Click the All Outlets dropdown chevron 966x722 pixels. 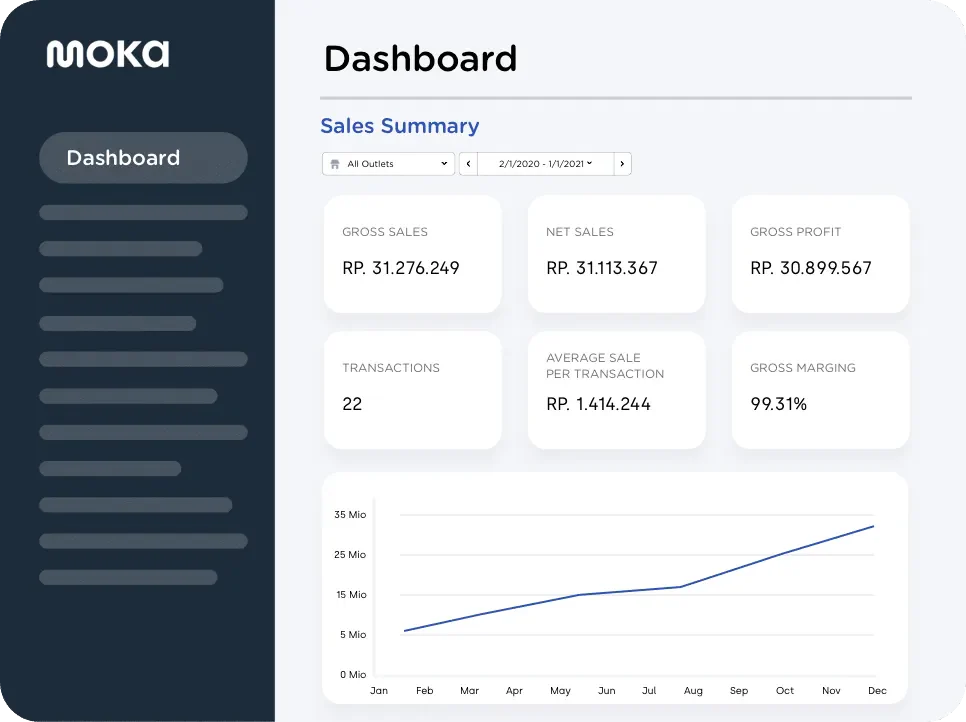click(444, 164)
